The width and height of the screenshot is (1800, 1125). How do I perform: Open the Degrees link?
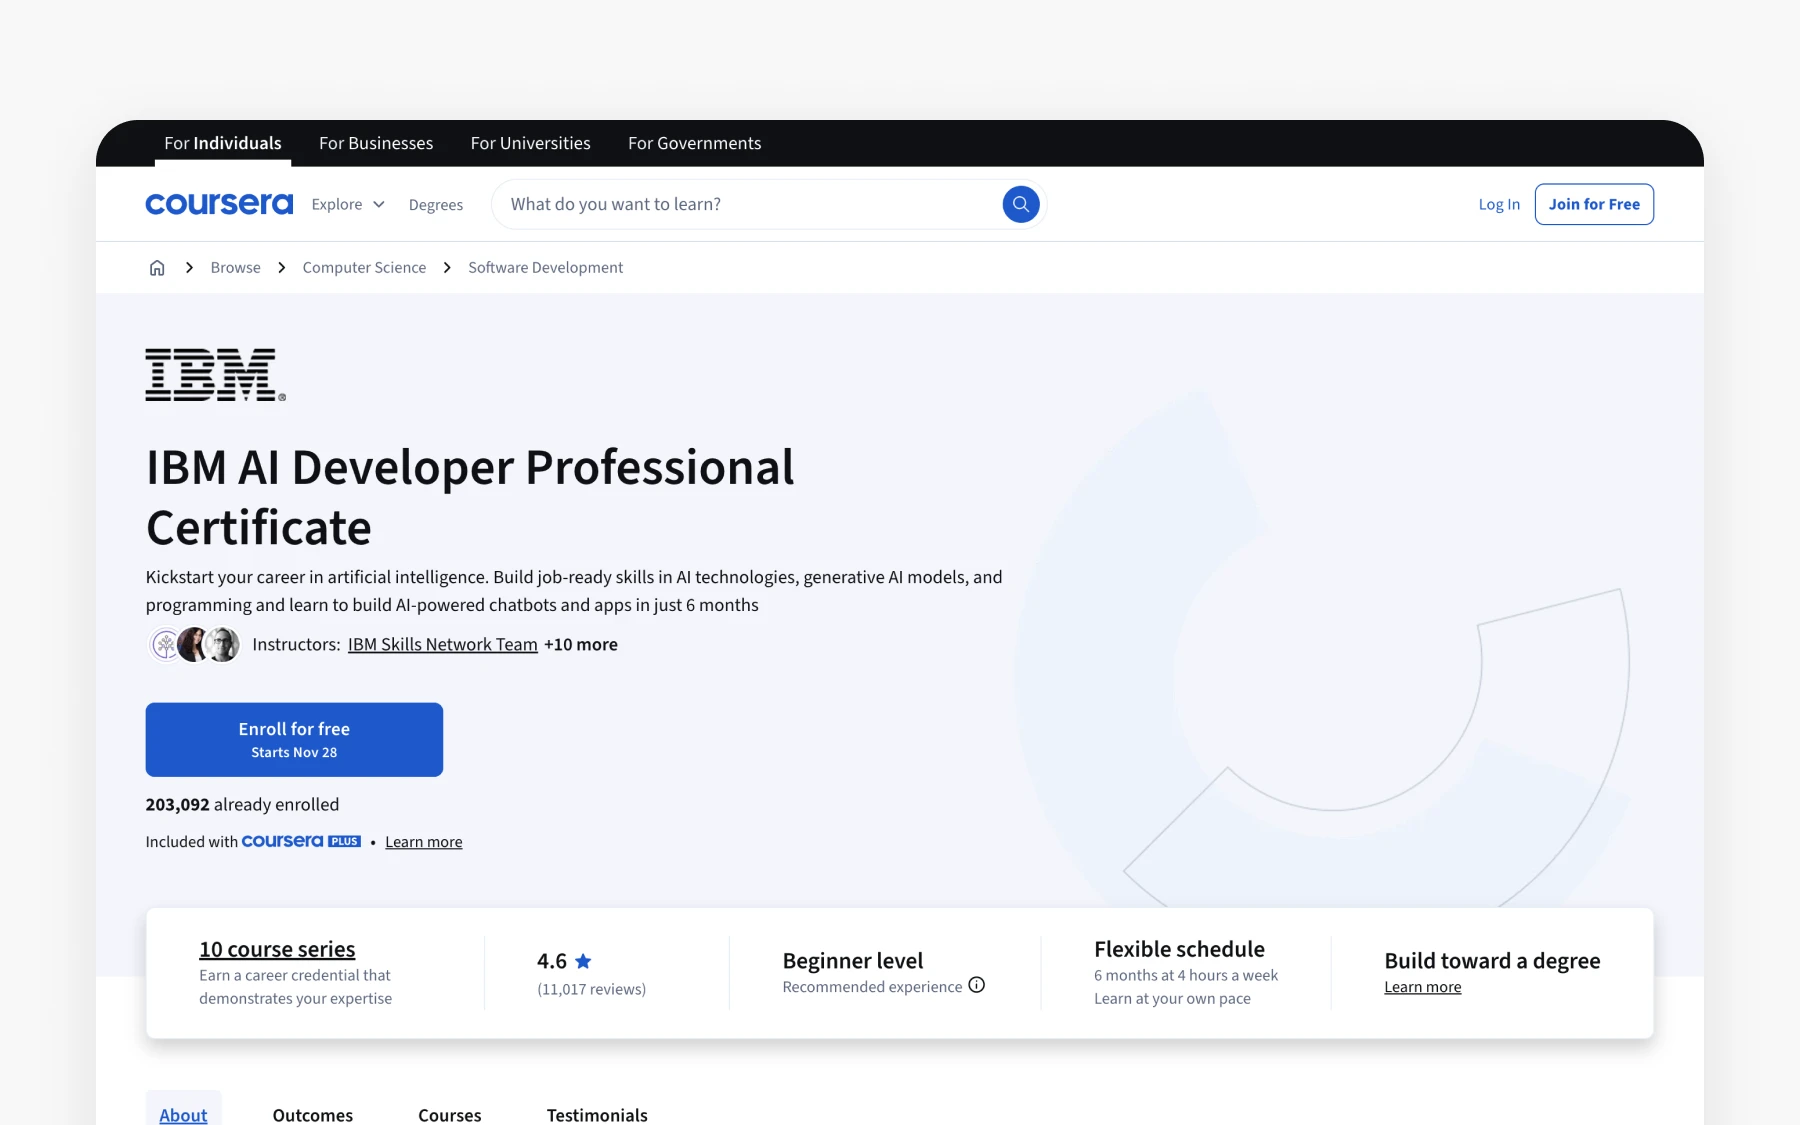click(436, 204)
